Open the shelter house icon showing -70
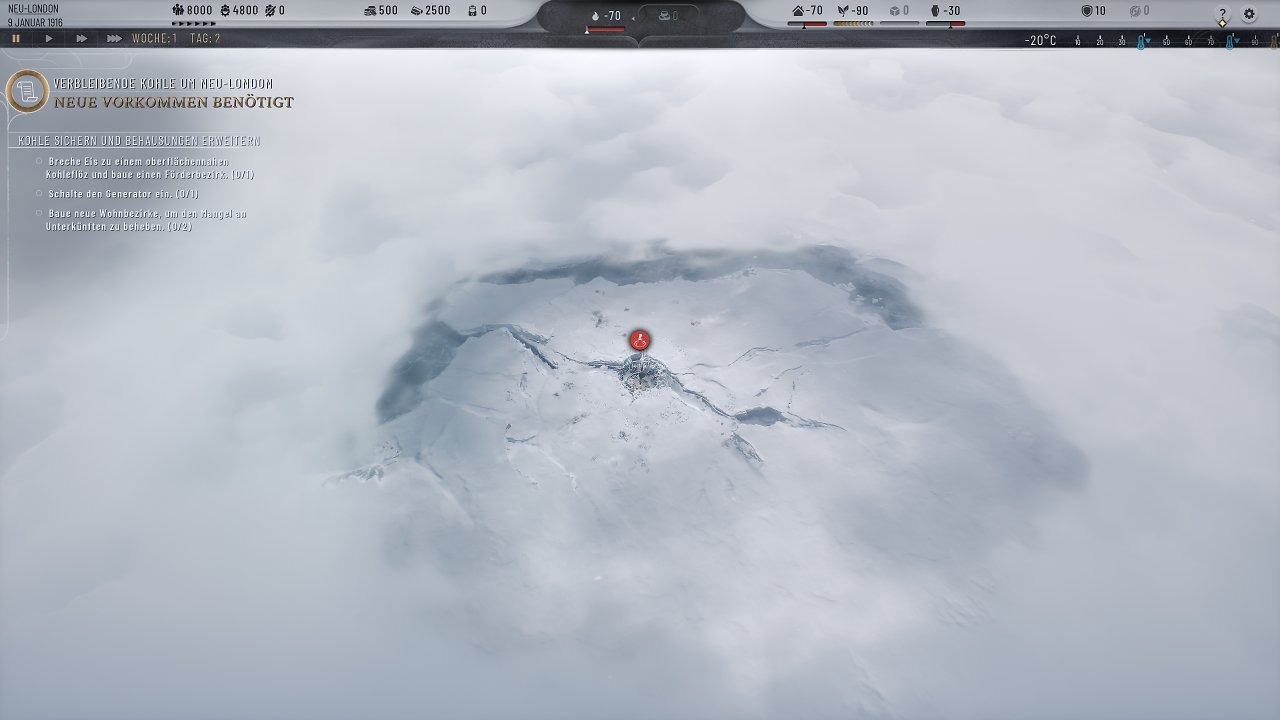Viewport: 1280px width, 720px height. pos(798,11)
